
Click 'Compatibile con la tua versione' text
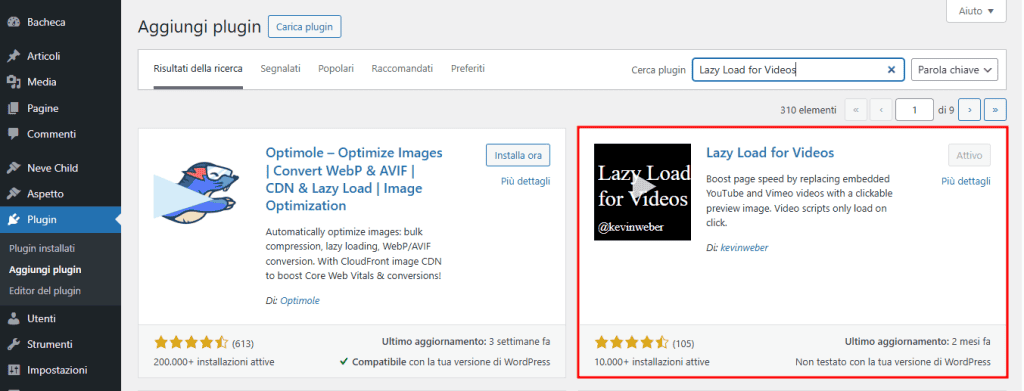point(451,362)
